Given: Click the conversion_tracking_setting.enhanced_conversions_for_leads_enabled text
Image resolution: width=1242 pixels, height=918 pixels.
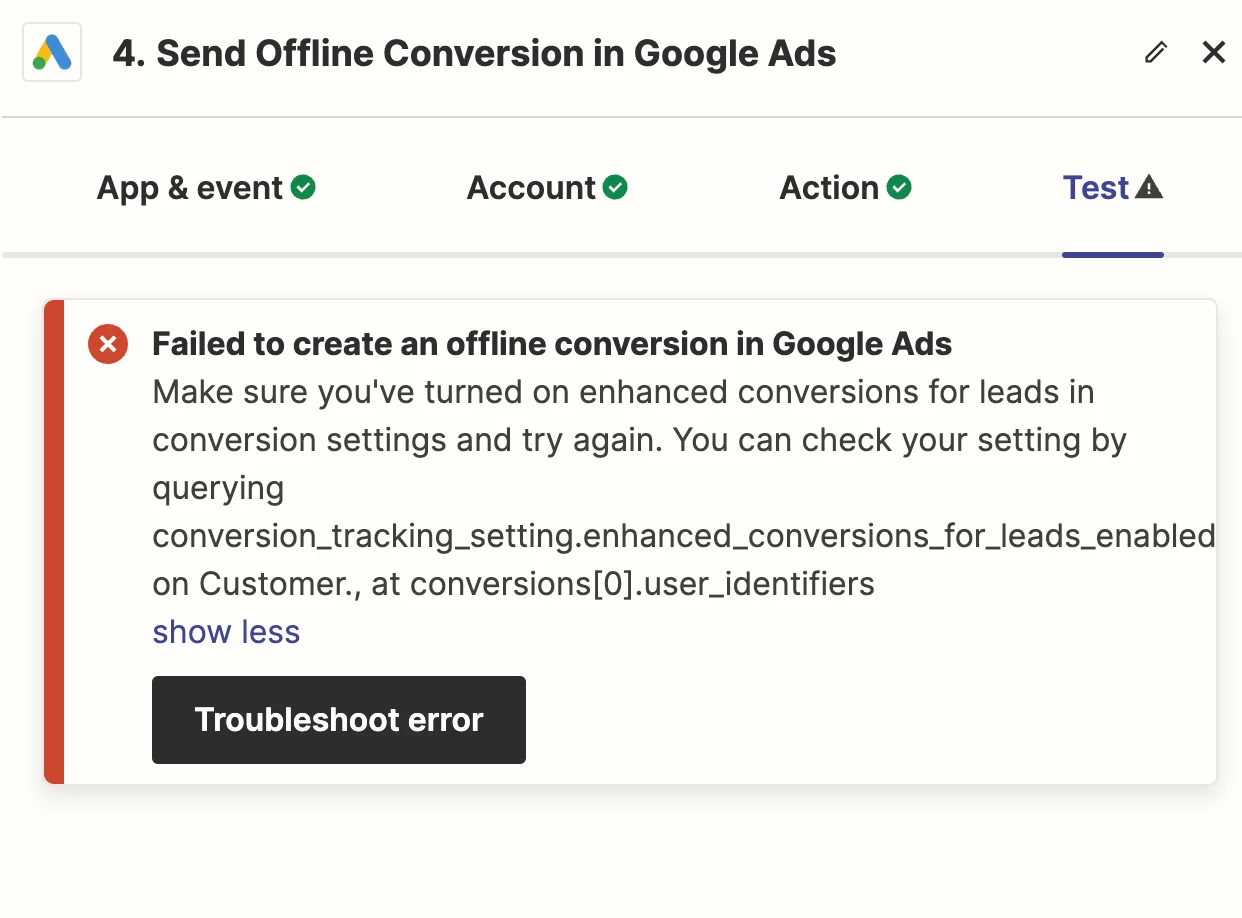Looking at the screenshot, I should [x=684, y=536].
